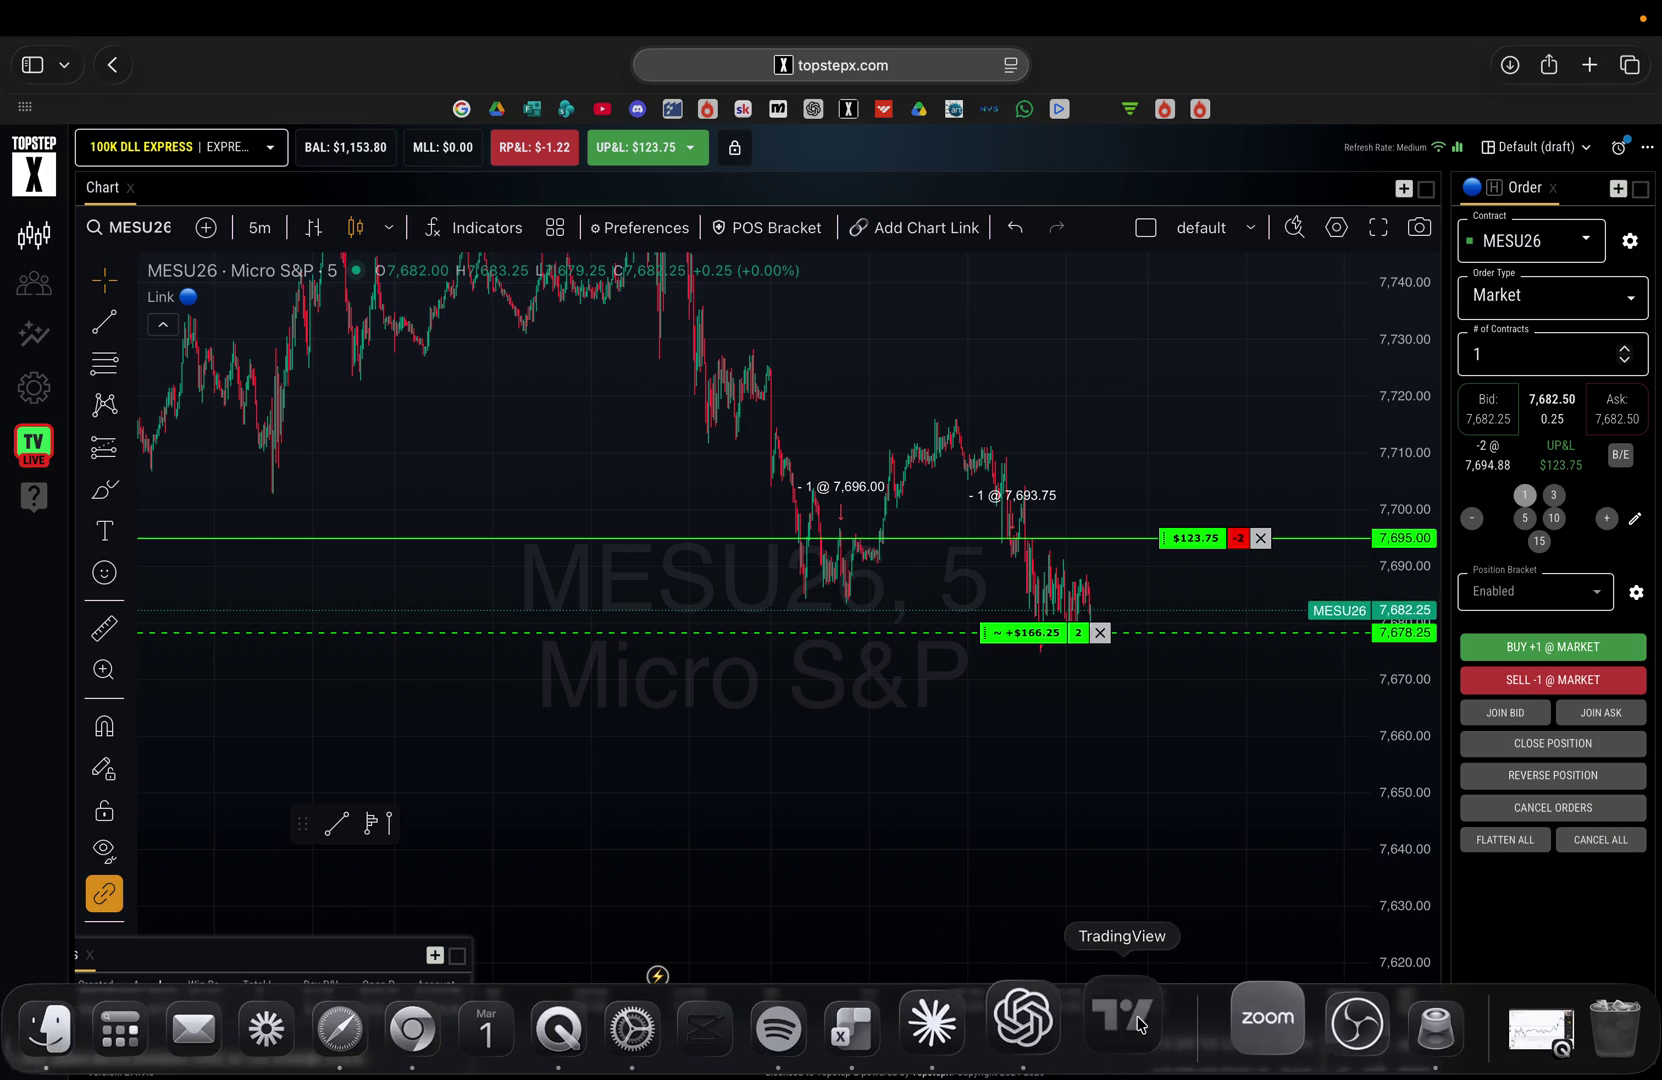
Task: Select the Order panel tab
Action: [1524, 188]
